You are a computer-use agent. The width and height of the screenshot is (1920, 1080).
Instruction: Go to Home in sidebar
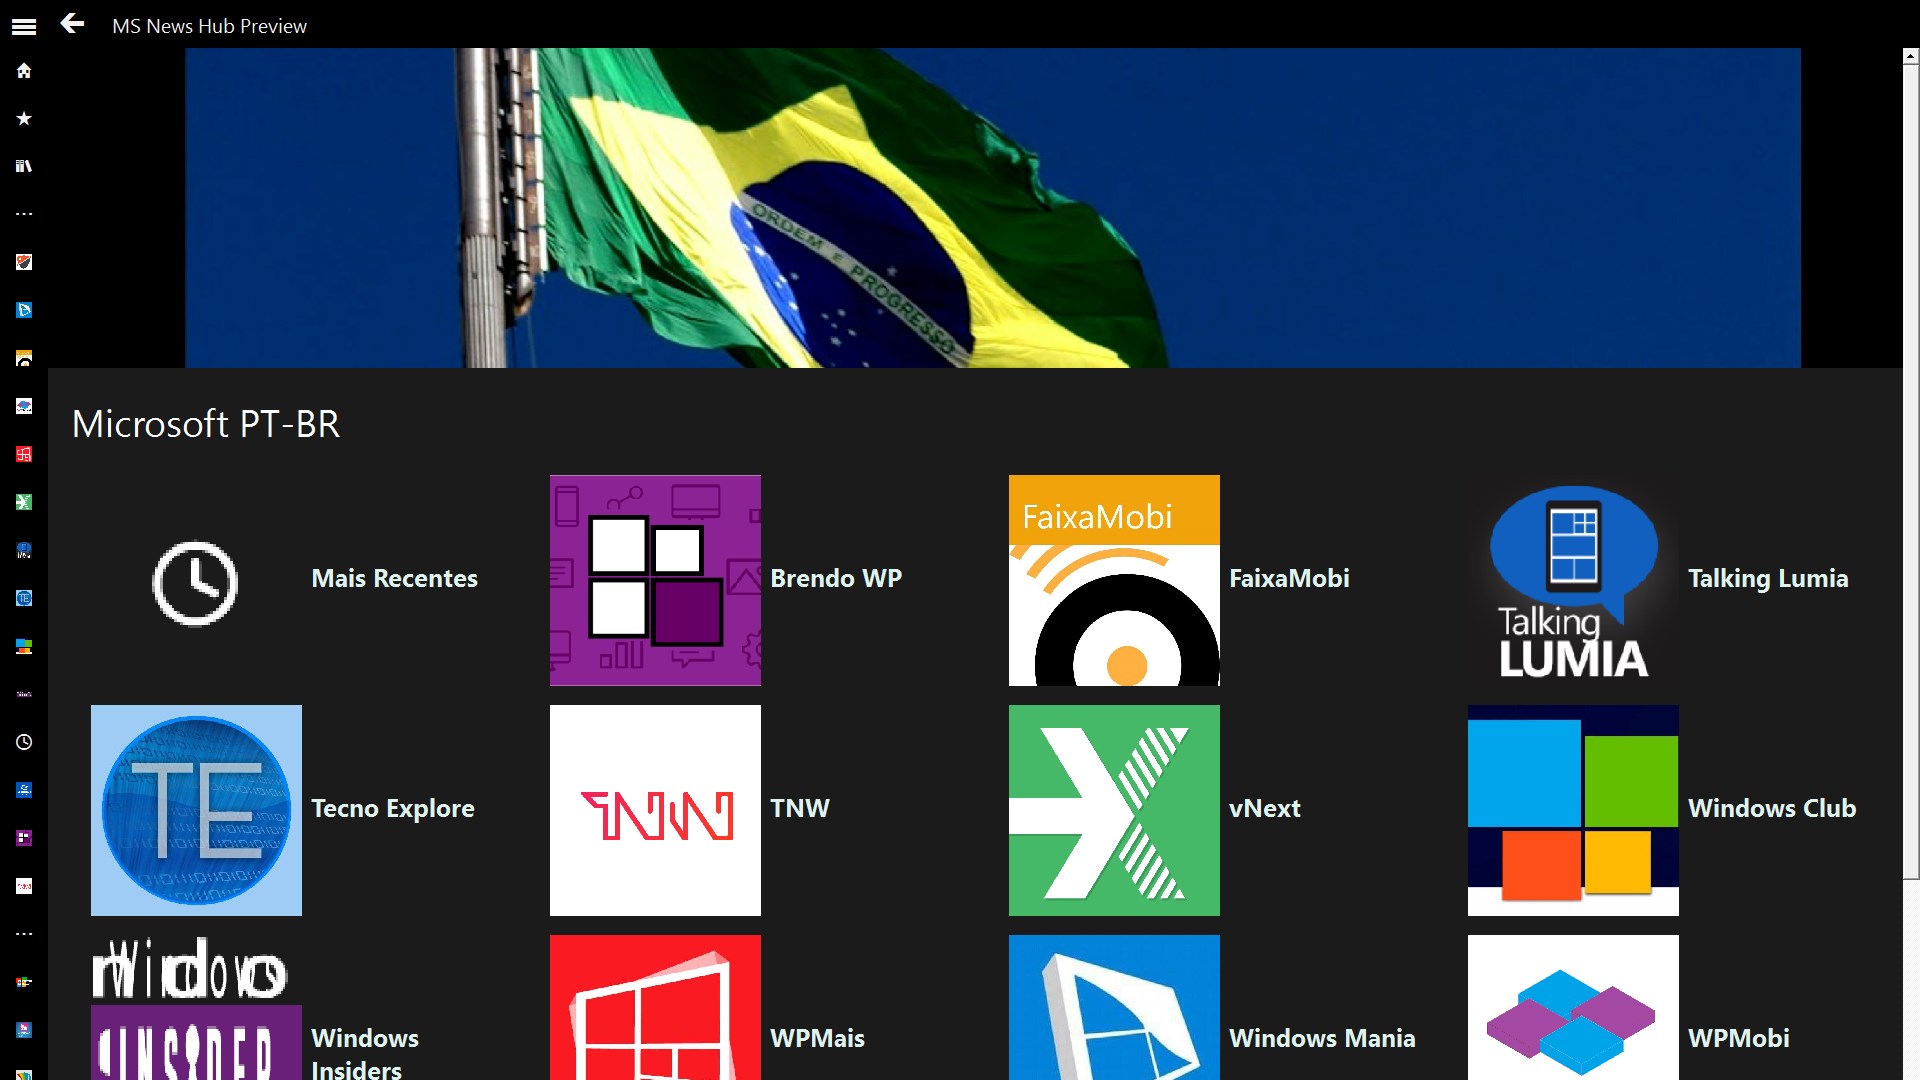click(x=24, y=71)
